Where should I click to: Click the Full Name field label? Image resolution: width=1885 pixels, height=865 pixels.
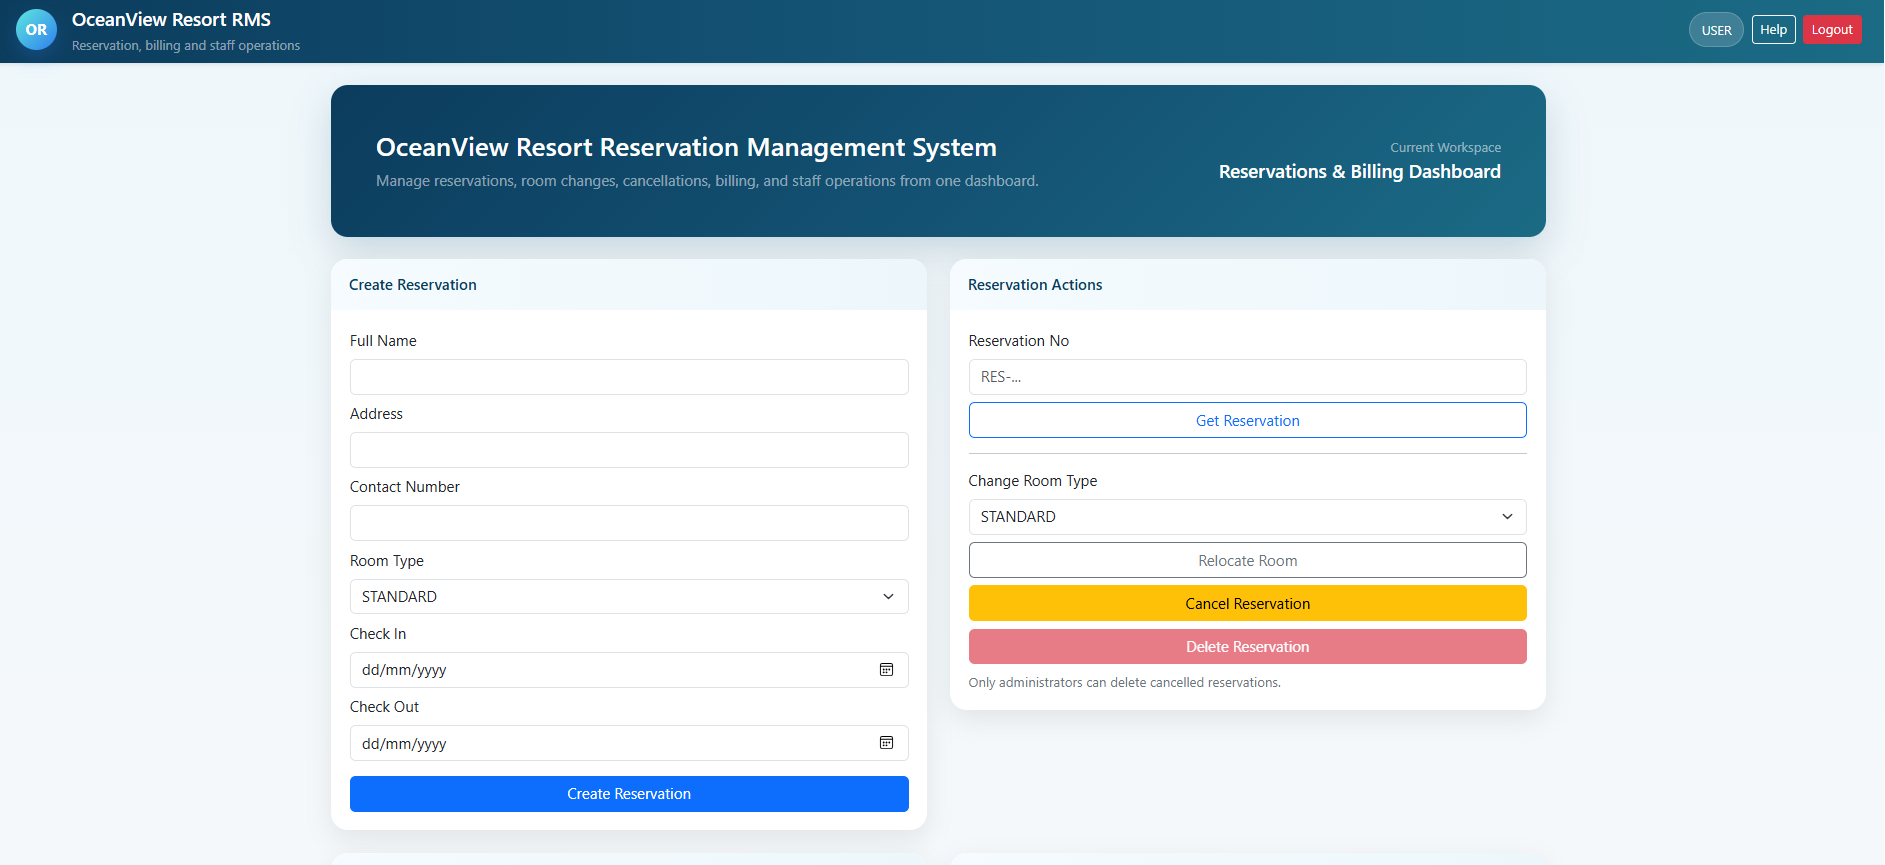click(x=383, y=341)
